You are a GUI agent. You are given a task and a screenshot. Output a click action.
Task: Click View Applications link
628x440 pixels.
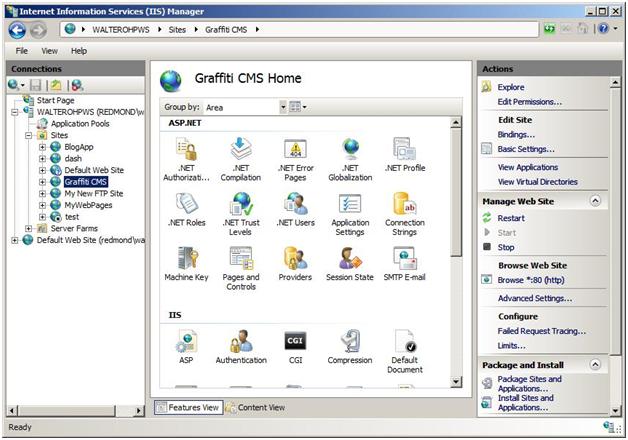tap(528, 167)
